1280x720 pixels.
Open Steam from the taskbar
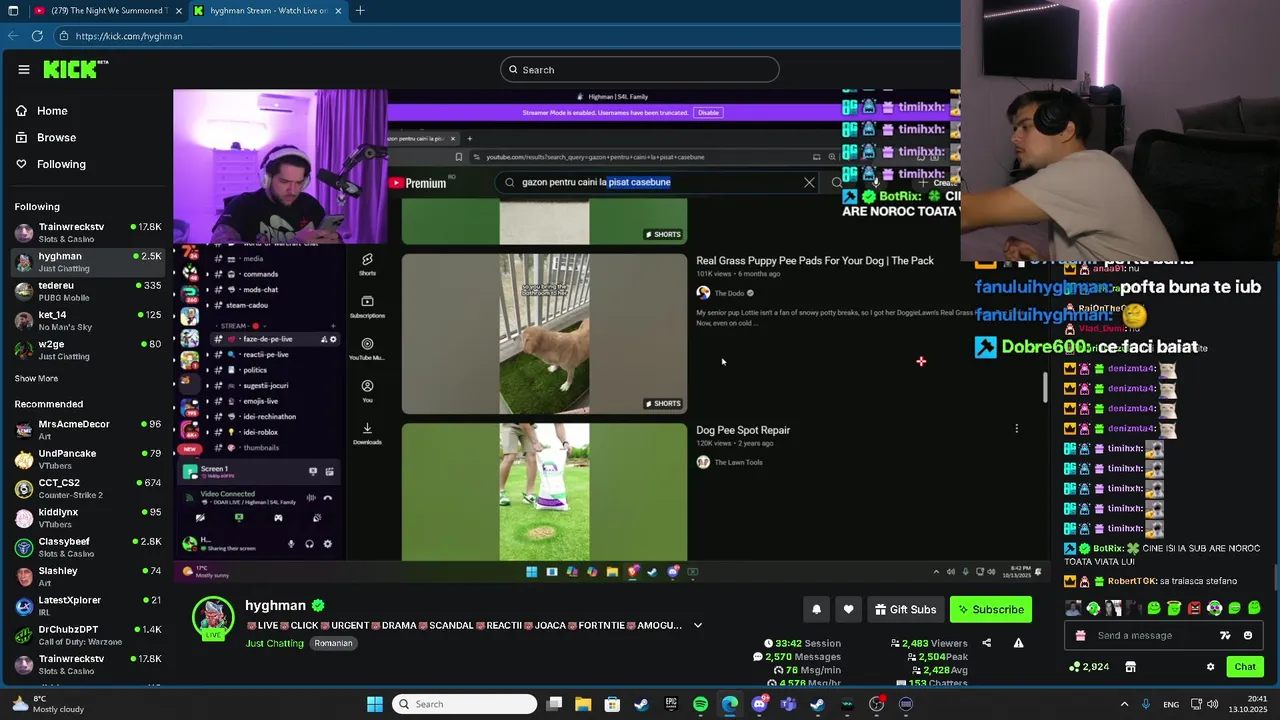pyautogui.click(x=641, y=704)
